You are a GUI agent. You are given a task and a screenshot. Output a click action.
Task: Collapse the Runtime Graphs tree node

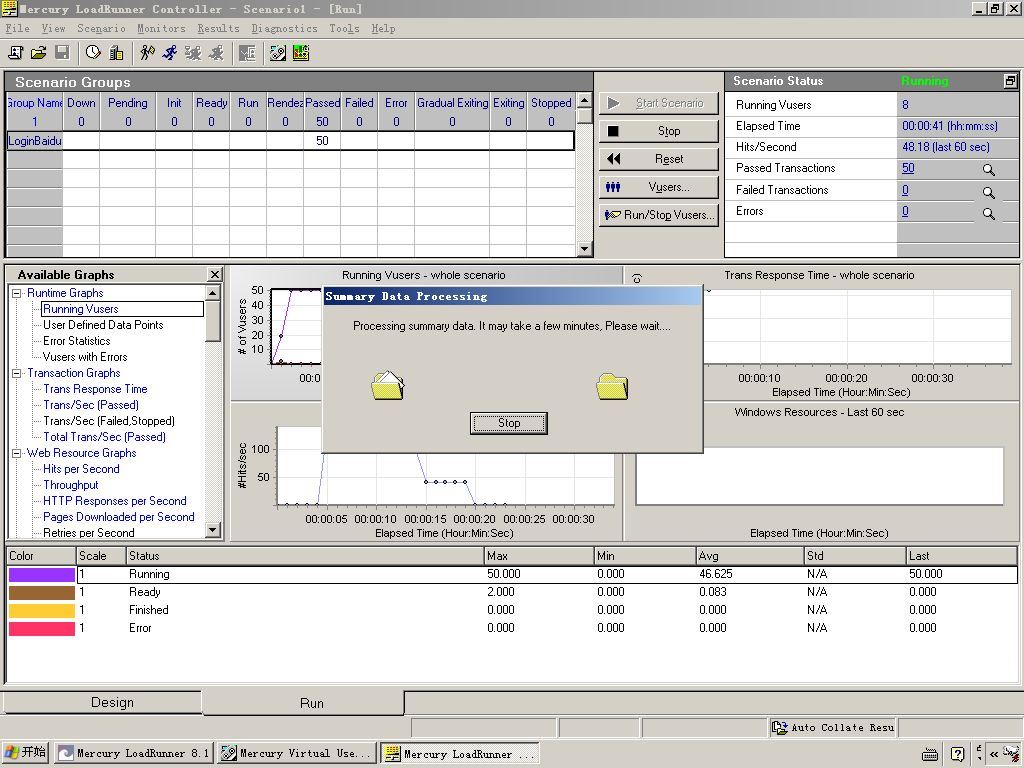(17, 293)
